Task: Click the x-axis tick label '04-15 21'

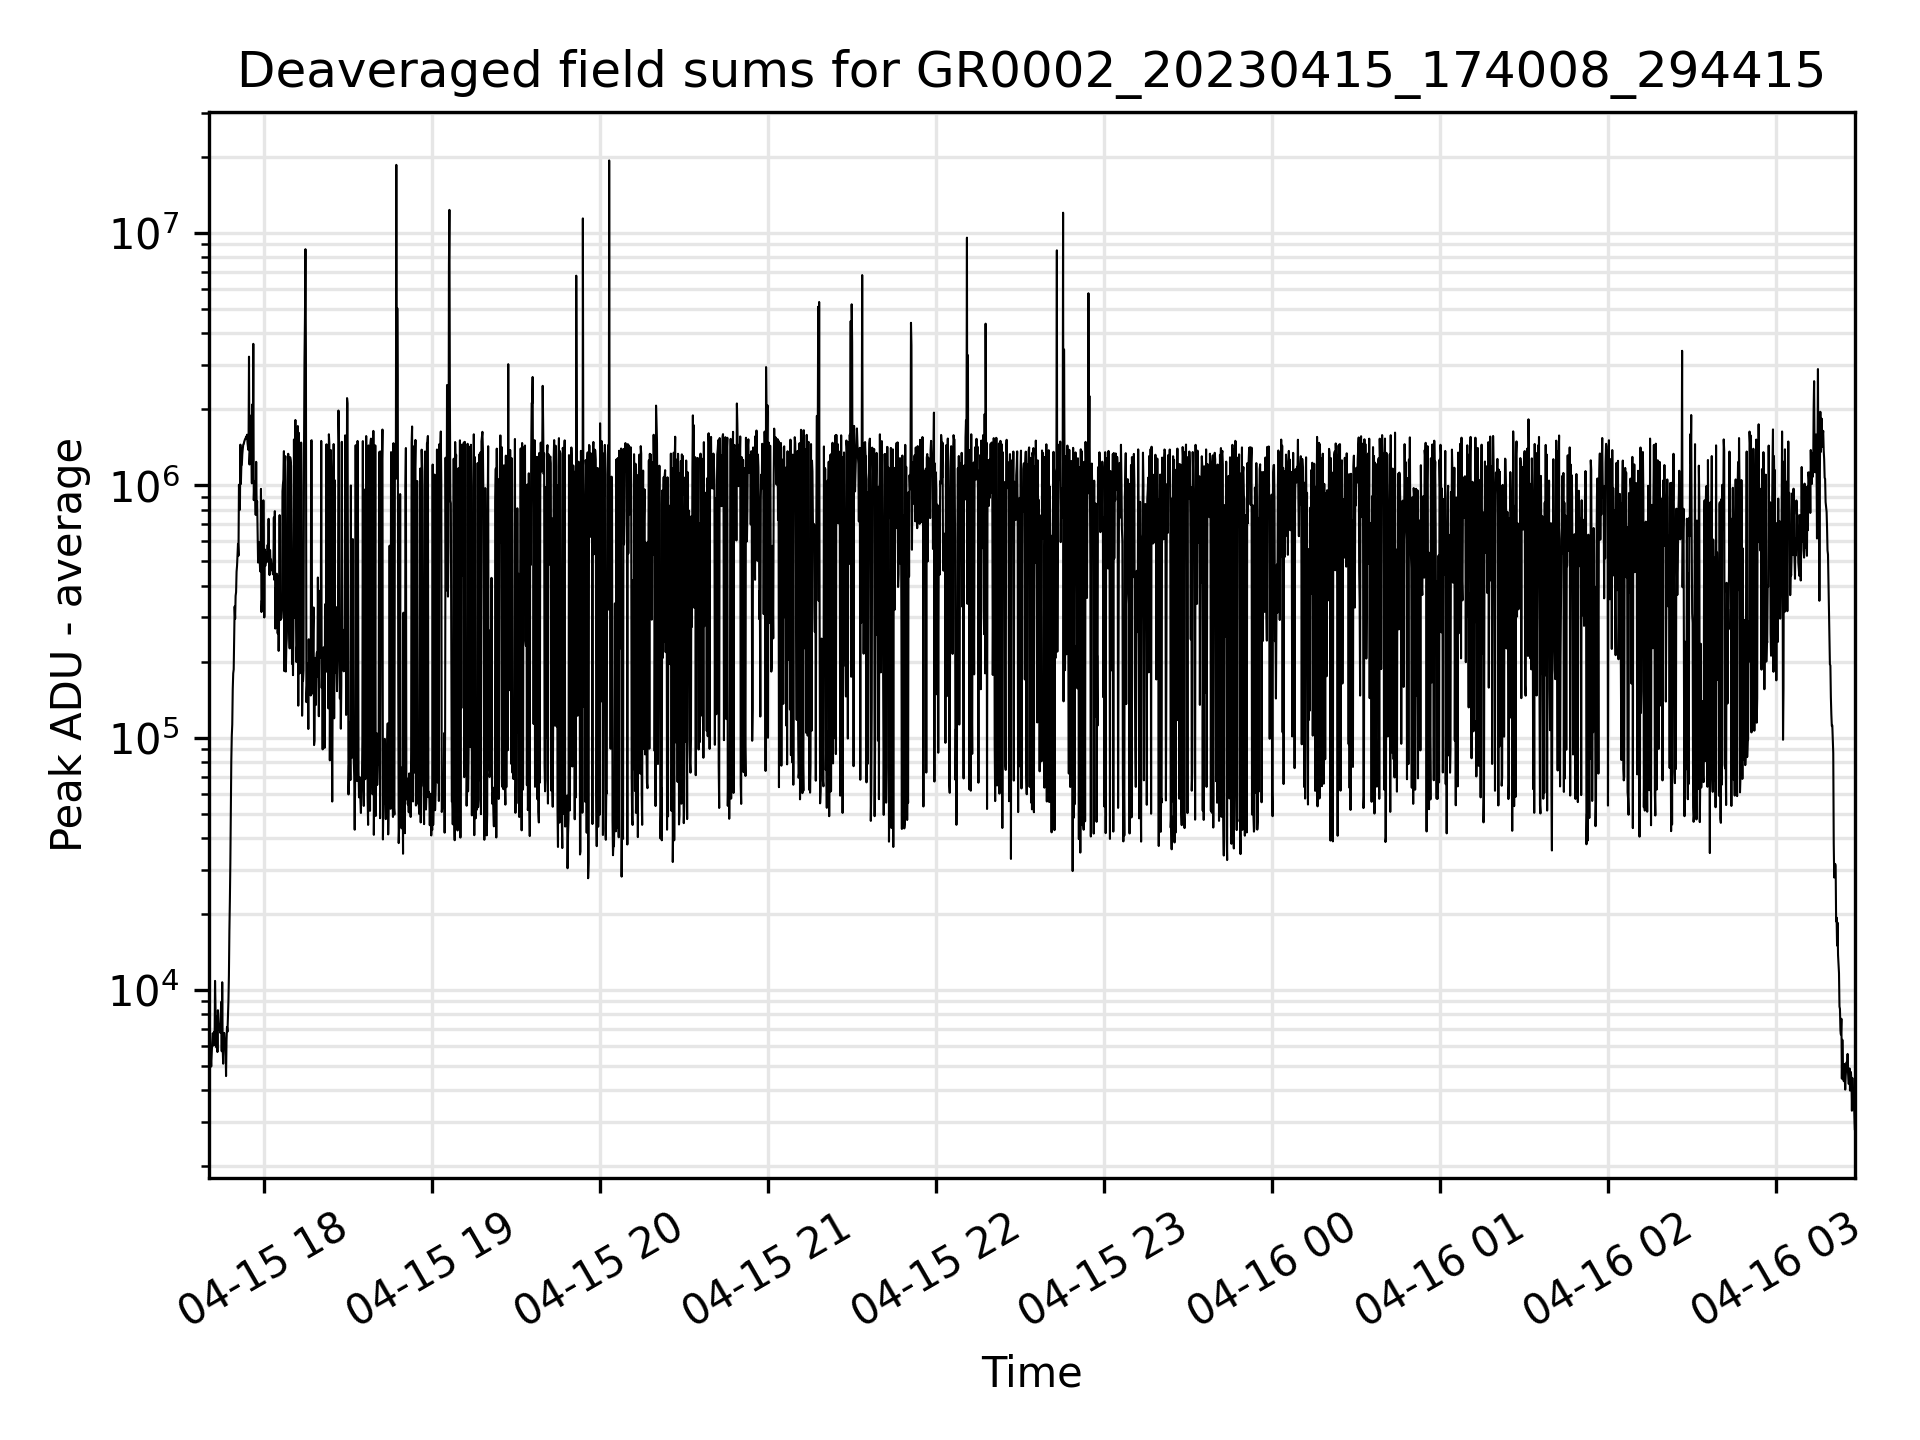Action: (x=767, y=1269)
